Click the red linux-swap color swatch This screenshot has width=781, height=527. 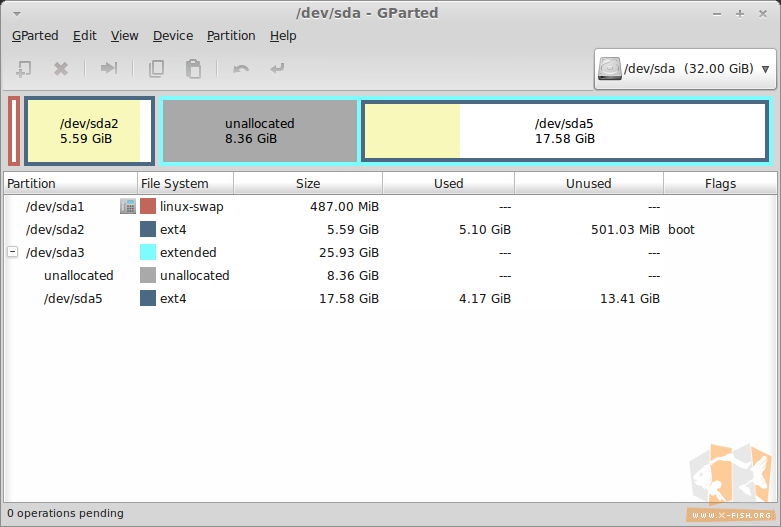(148, 206)
